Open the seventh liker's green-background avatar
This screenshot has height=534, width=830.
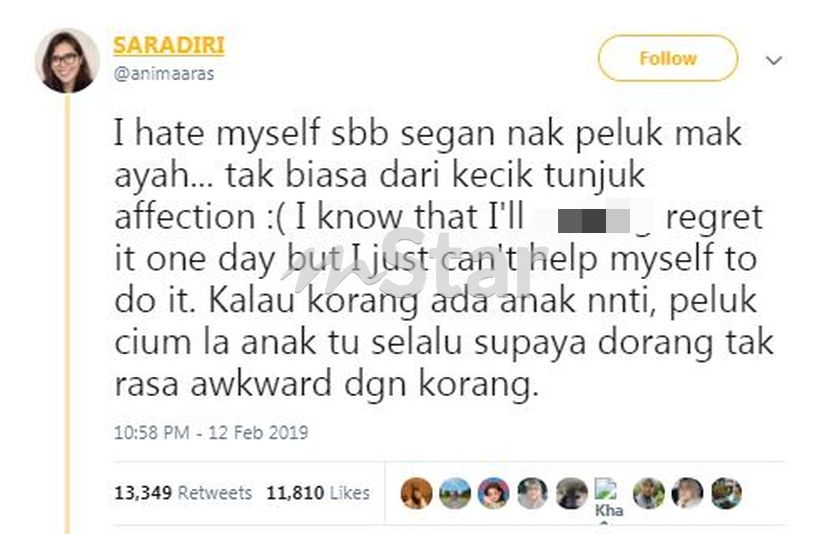point(649,493)
